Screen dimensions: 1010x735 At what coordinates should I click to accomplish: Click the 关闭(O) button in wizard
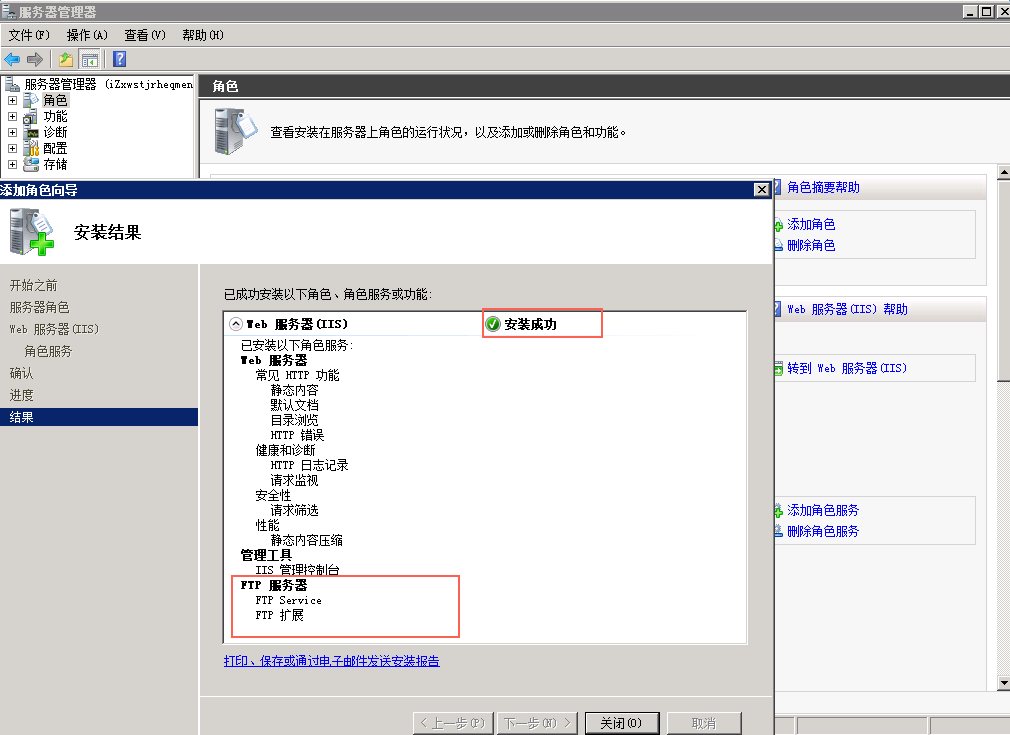coord(621,723)
